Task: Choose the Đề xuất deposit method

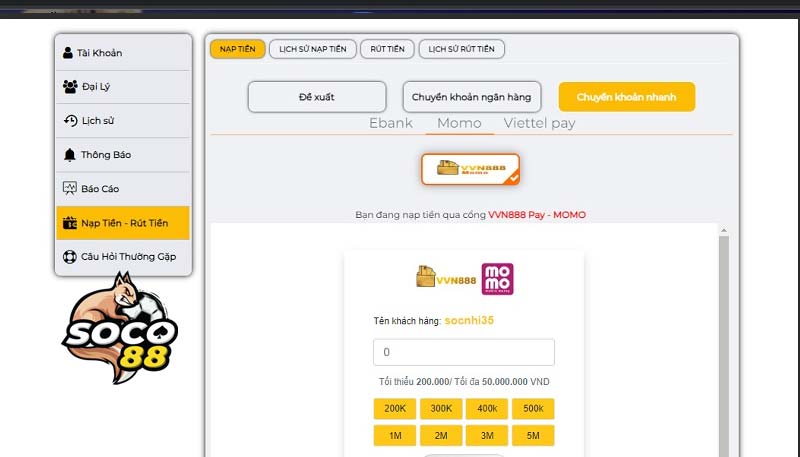Action: pyautogui.click(x=317, y=97)
